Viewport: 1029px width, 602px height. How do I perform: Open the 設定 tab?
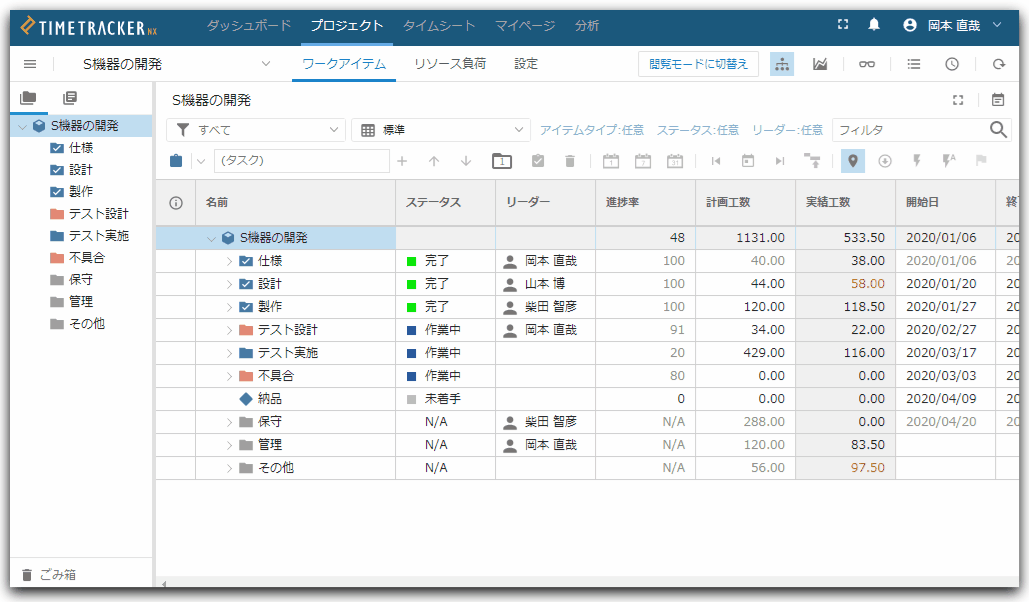(526, 64)
